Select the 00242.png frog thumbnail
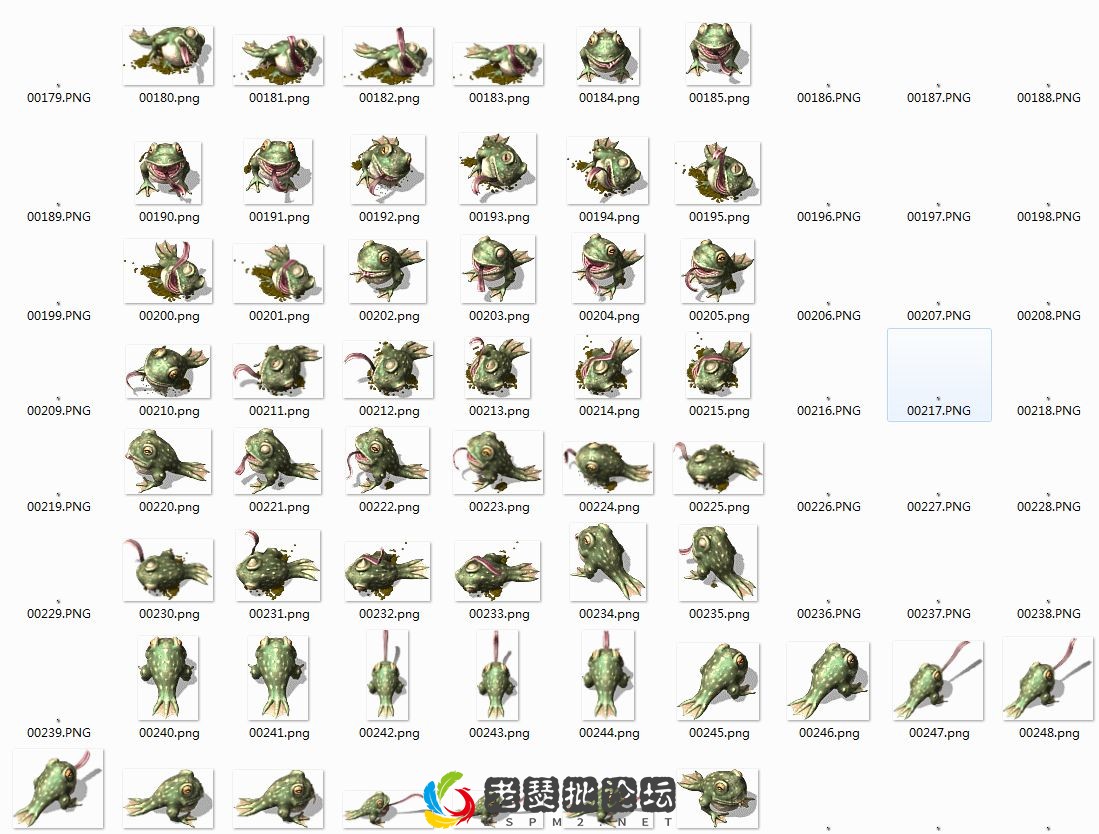 388,676
